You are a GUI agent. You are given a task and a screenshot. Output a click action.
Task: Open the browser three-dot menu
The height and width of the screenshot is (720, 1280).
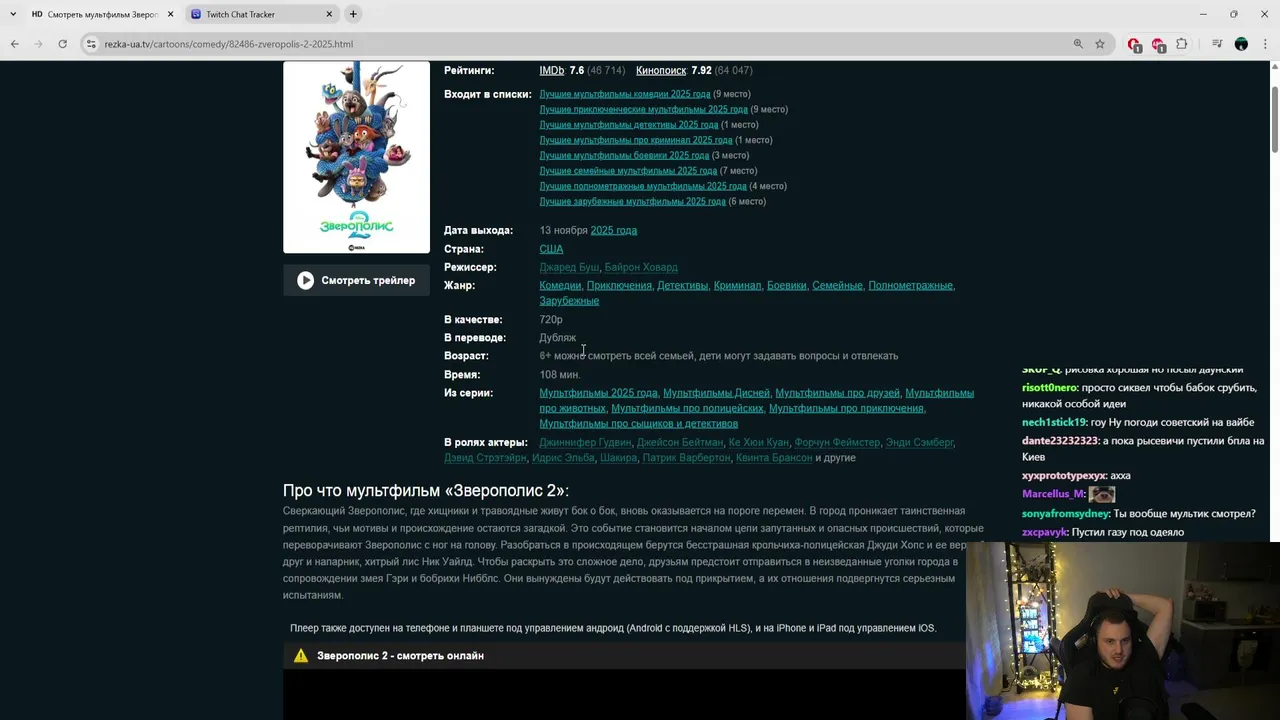click(x=1265, y=44)
